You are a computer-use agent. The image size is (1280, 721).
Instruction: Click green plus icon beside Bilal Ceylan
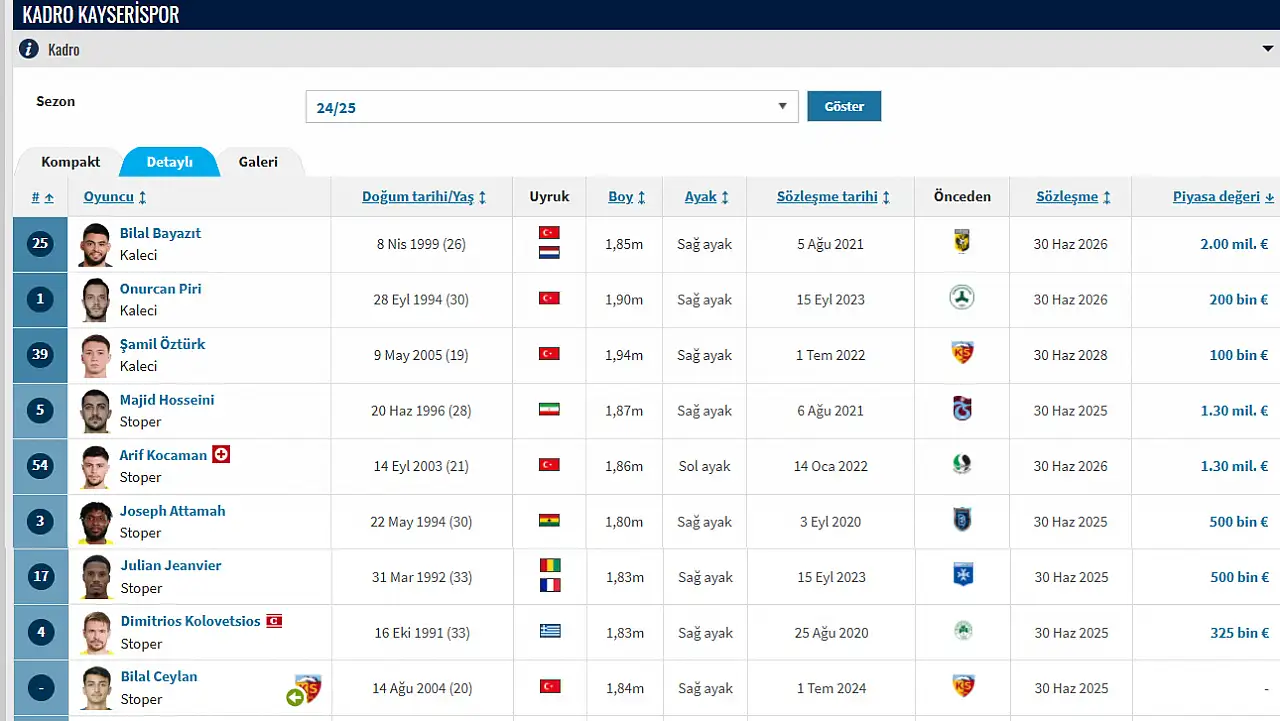[x=295, y=697]
